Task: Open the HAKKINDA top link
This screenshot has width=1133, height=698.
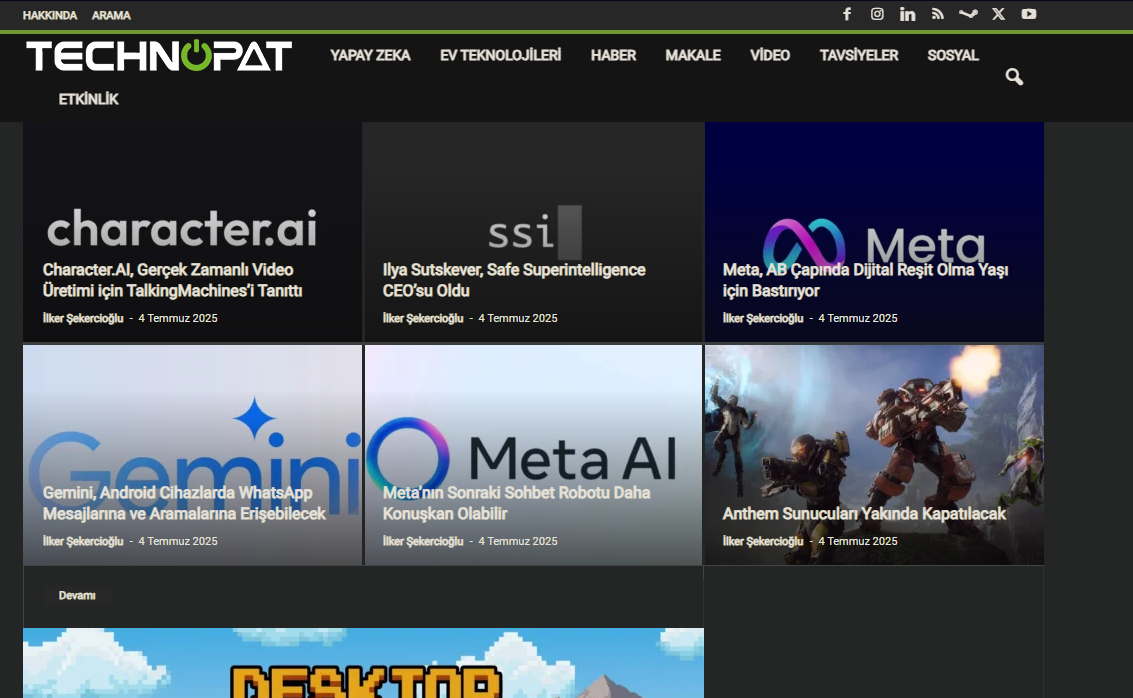Action: 49,15
